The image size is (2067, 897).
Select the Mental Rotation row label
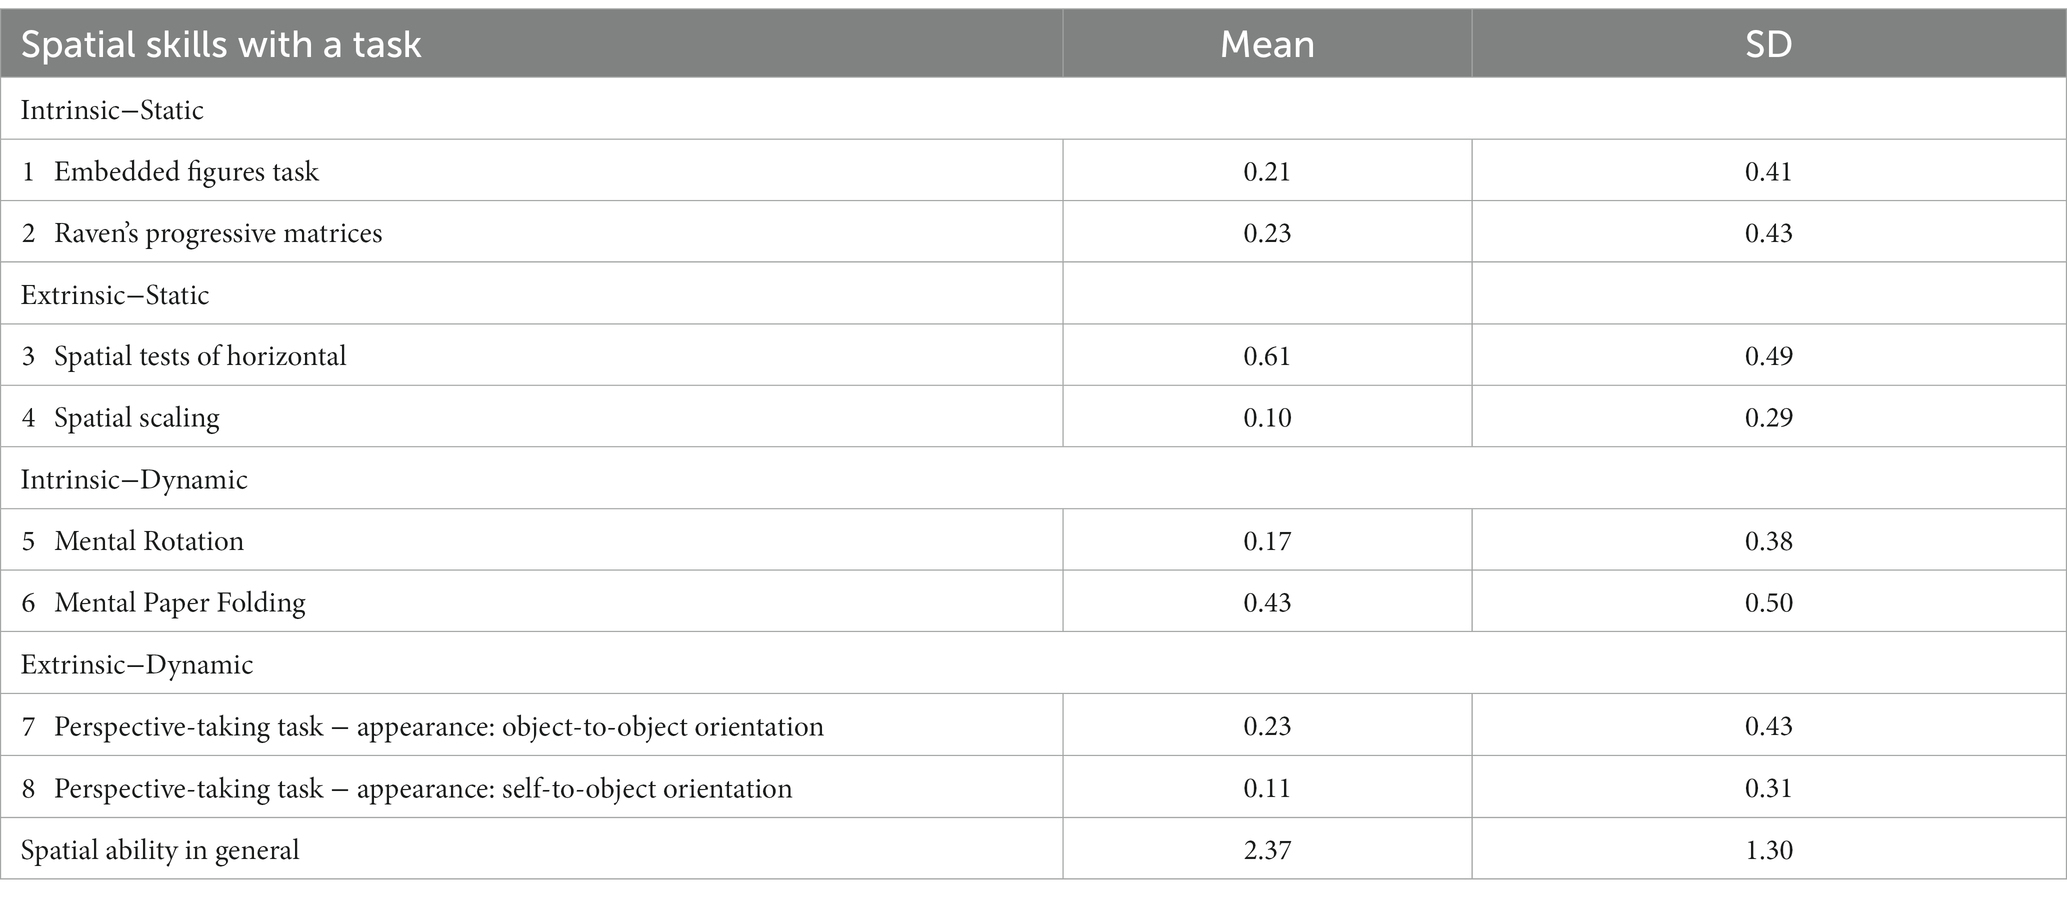(x=149, y=541)
